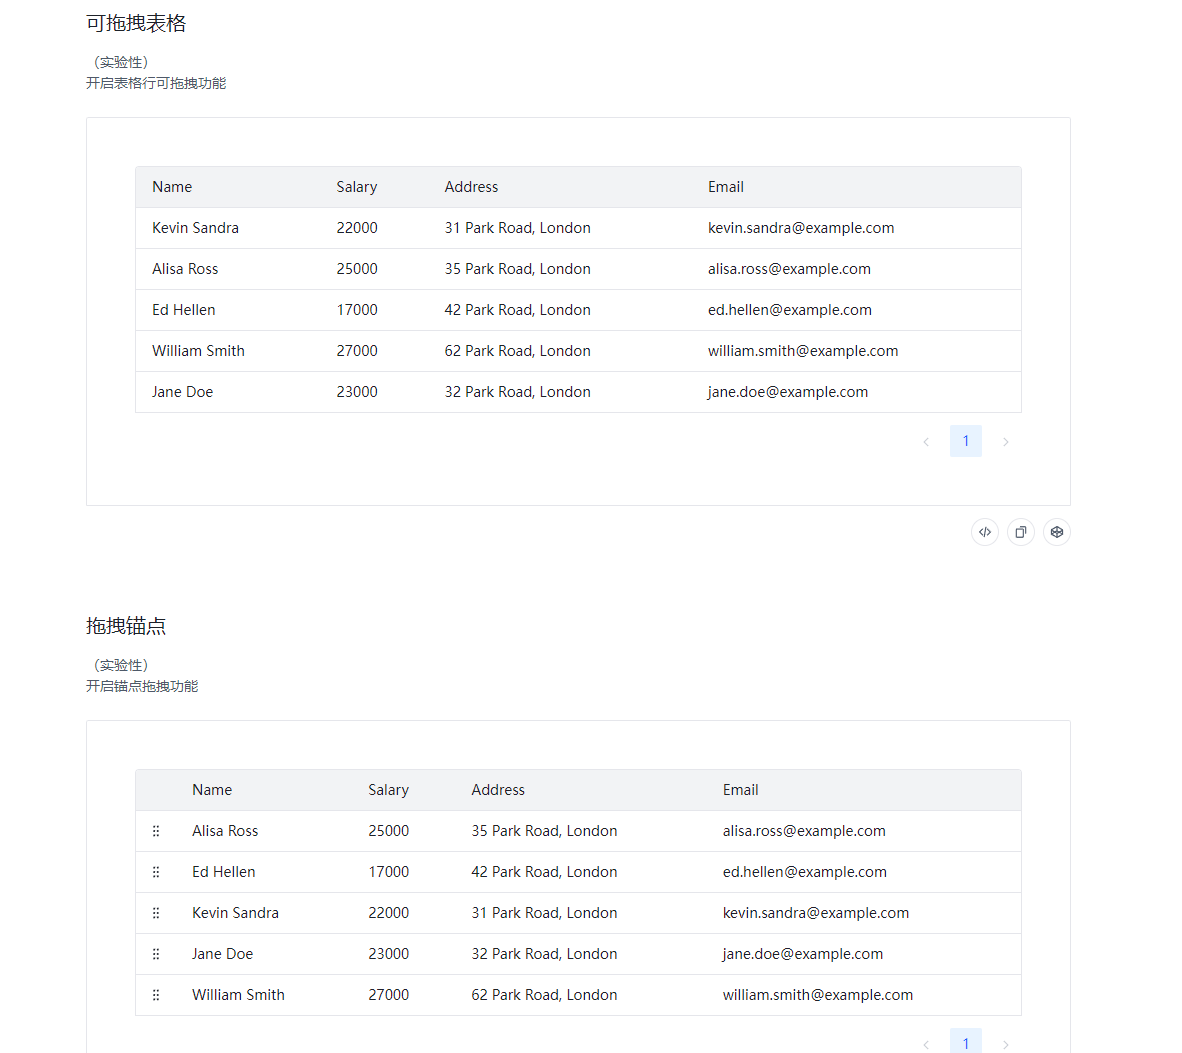Grab the drag handle of William Smith row
This screenshot has height=1053, width=1182.
156,995
